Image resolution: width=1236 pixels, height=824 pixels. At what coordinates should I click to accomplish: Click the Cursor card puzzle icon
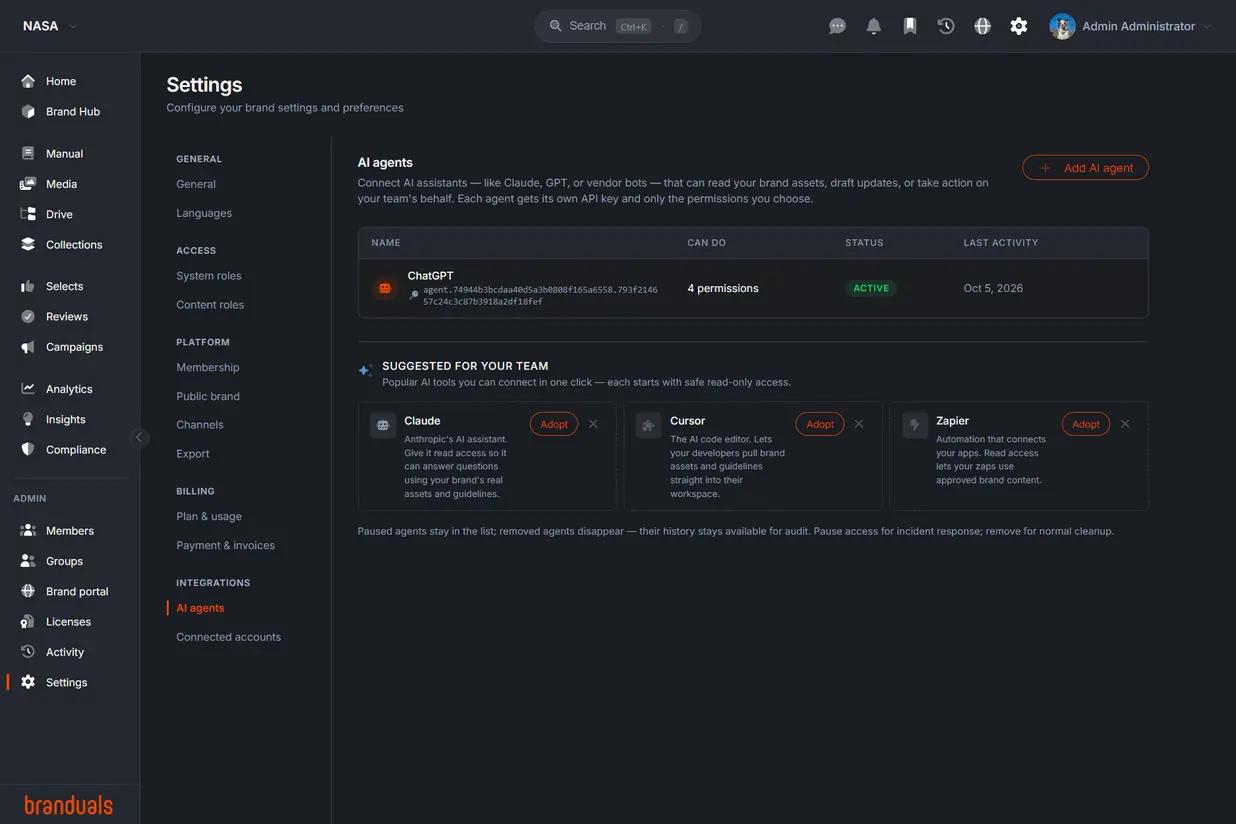click(x=648, y=425)
